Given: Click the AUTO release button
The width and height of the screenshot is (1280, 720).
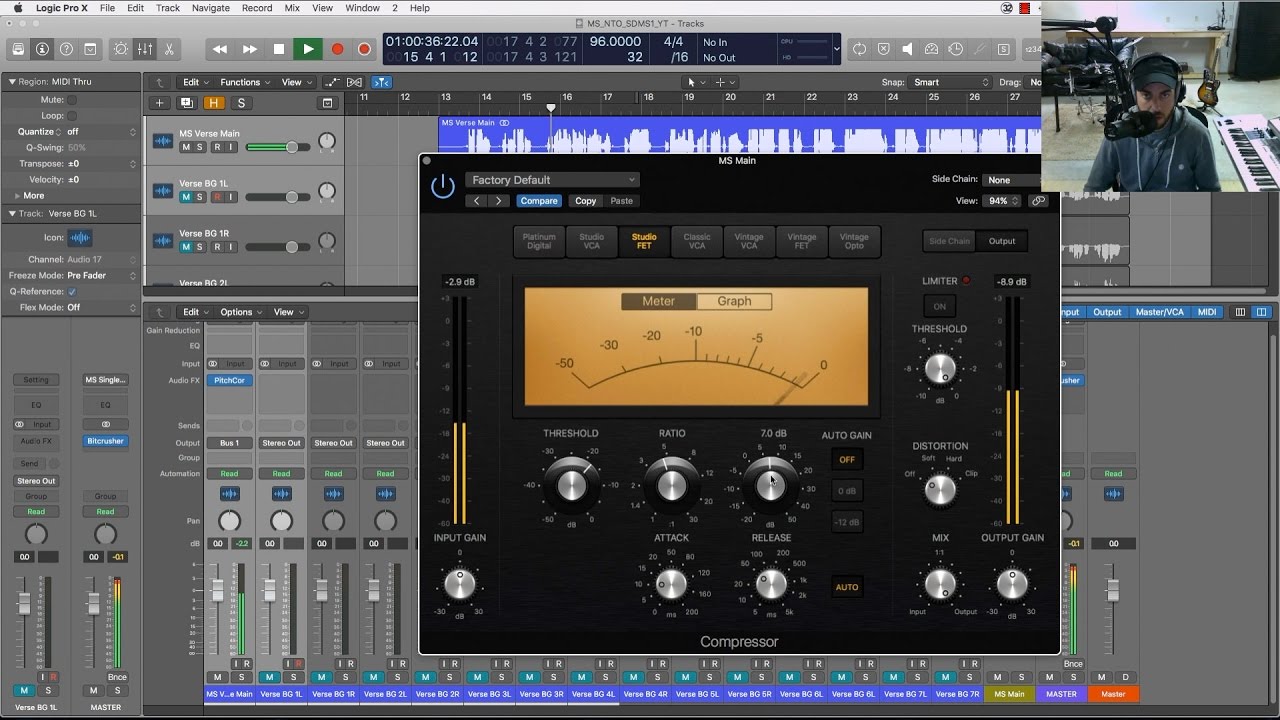Looking at the screenshot, I should [847, 587].
